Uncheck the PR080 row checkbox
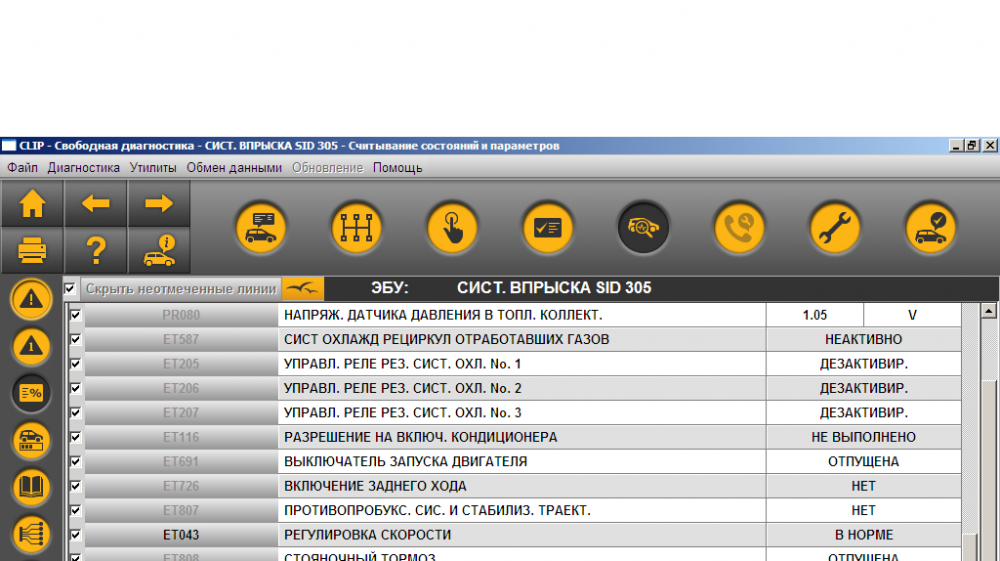This screenshot has height=561, width=1000. [75, 315]
